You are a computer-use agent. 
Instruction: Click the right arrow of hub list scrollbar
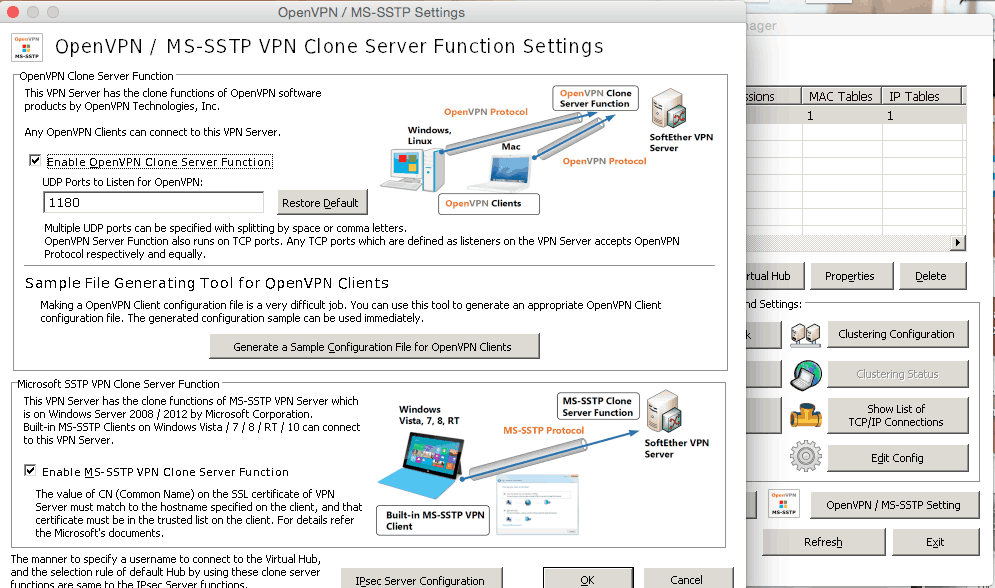pos(958,242)
